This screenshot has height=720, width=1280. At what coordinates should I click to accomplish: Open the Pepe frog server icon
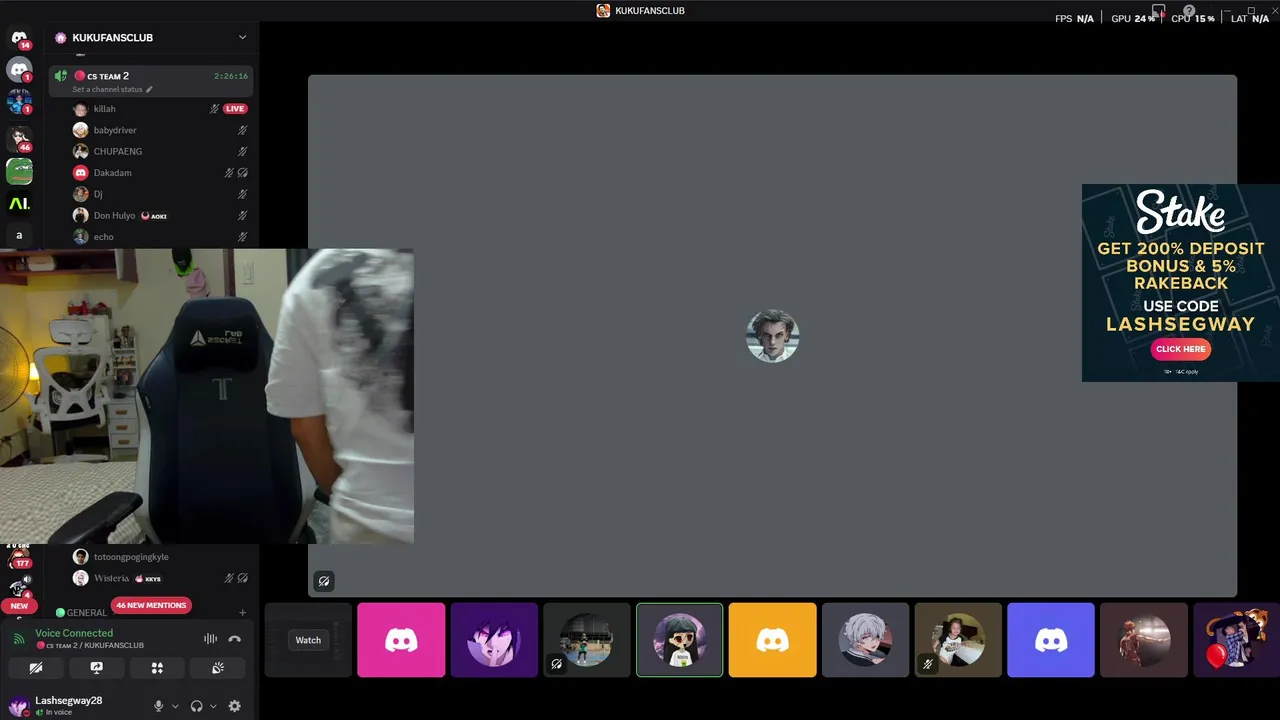[19, 172]
